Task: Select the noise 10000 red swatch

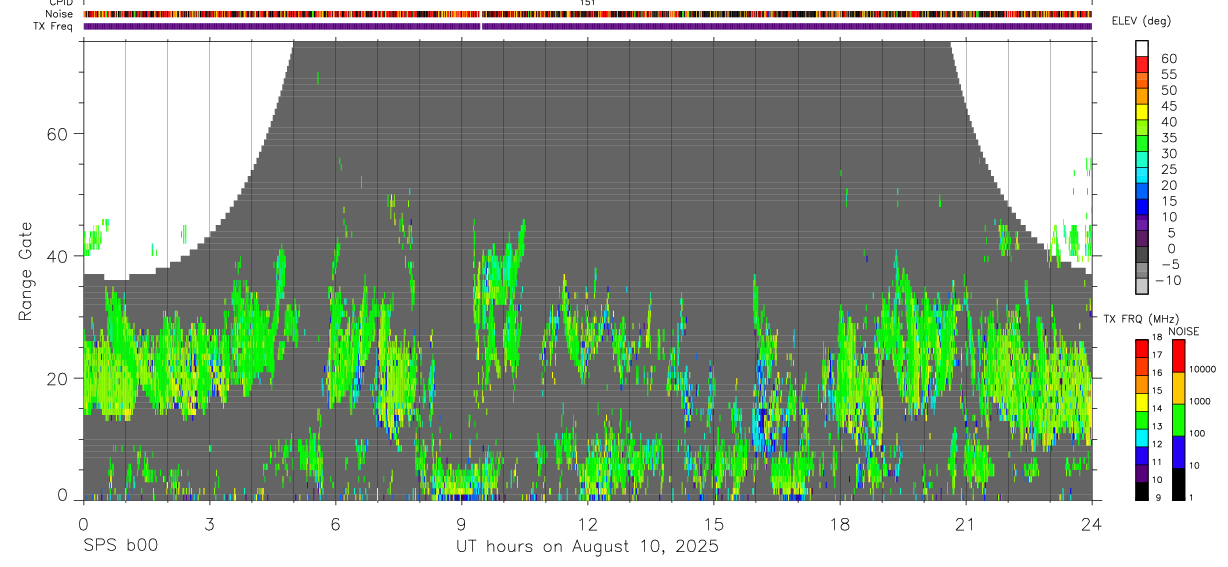Action: point(1179,356)
